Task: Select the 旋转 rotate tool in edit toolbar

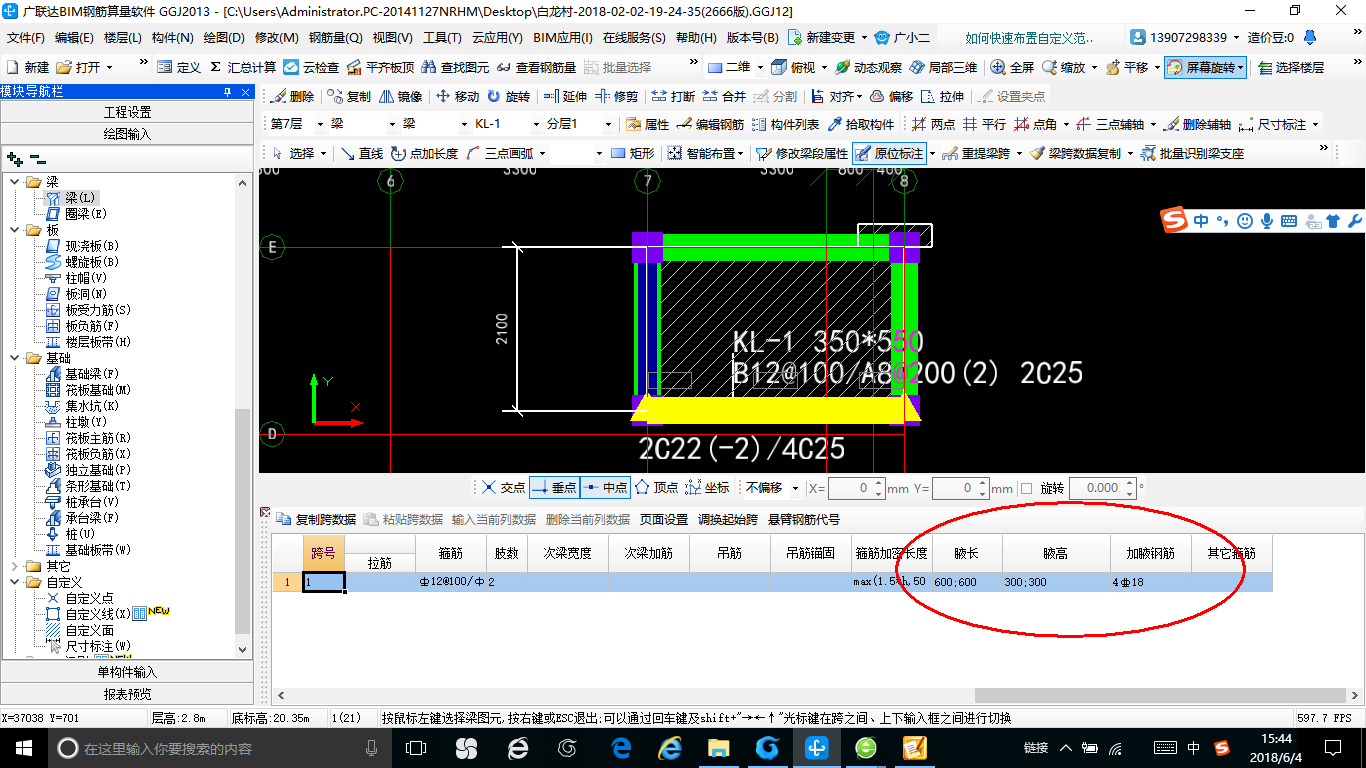Action: click(x=508, y=97)
